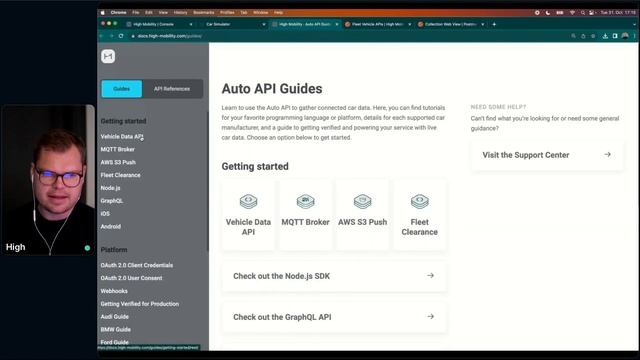The height and width of the screenshot is (360, 640).
Task: Click arrow on GraphQL API card
Action: (x=430, y=316)
